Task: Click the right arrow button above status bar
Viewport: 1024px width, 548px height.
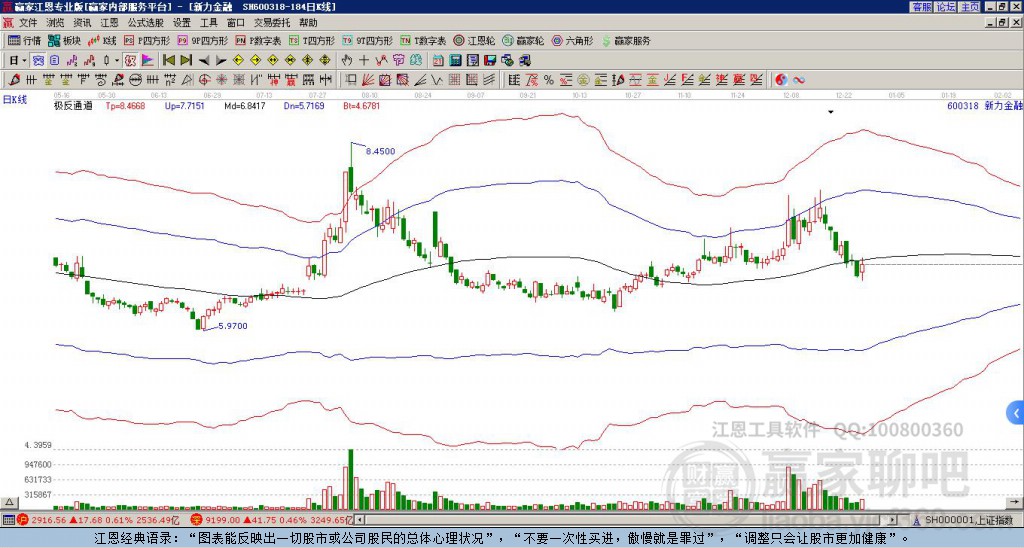Action: coord(1015,502)
